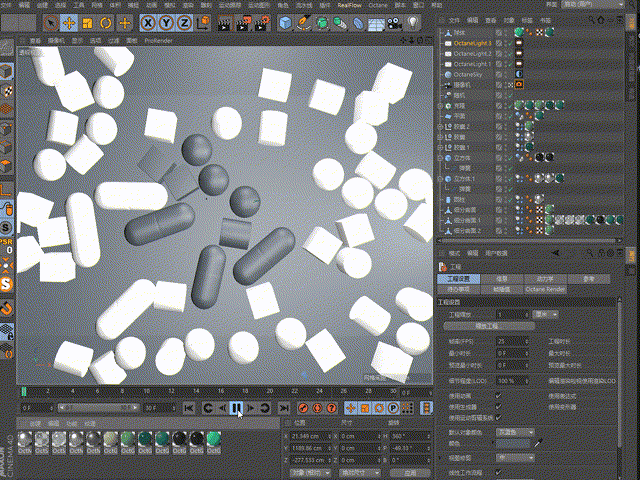Click frame 20 on the timeline
The image size is (640, 480).
(269, 391)
